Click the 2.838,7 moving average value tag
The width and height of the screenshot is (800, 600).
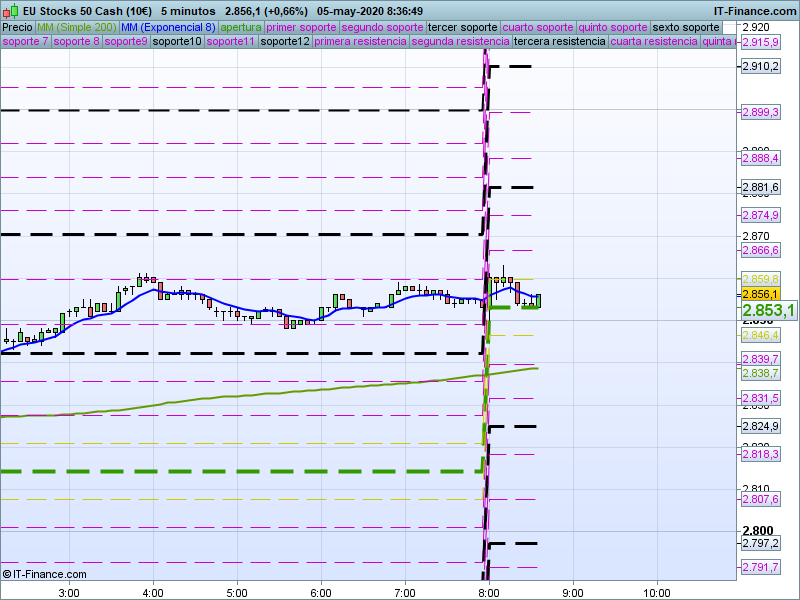[760, 373]
